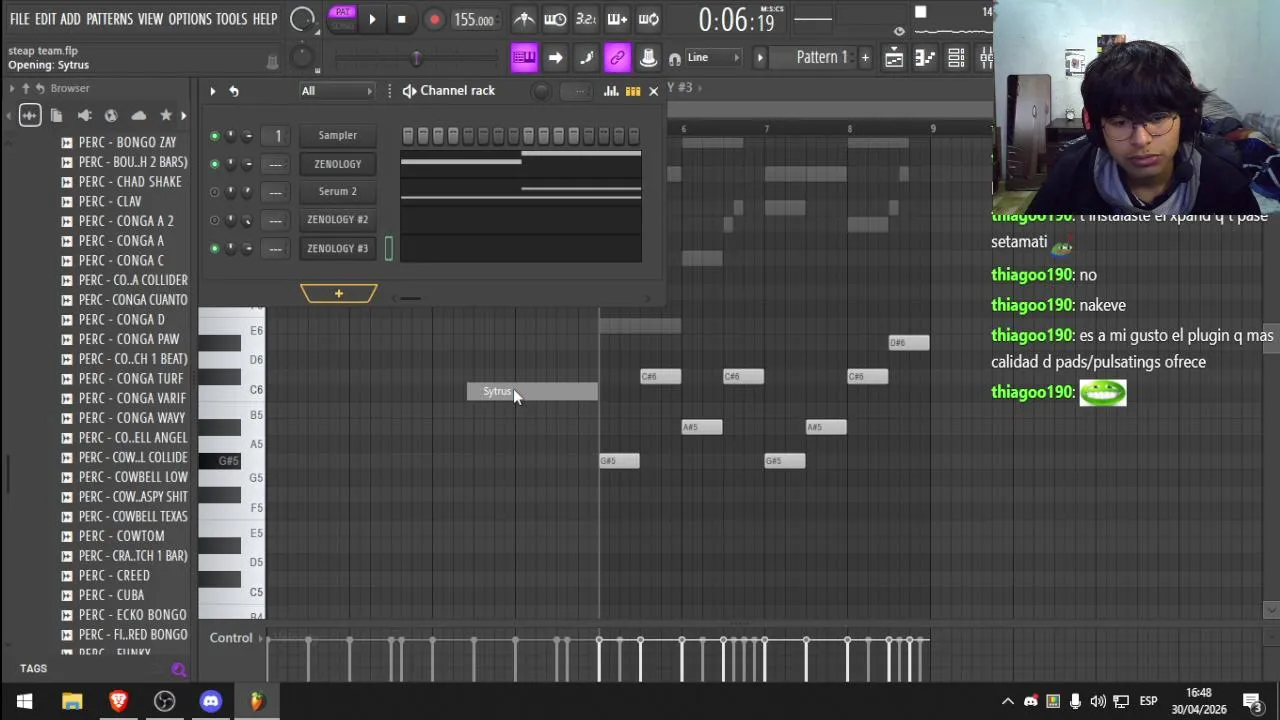Toggle graph editor icon in Channel rack

[x=611, y=91]
